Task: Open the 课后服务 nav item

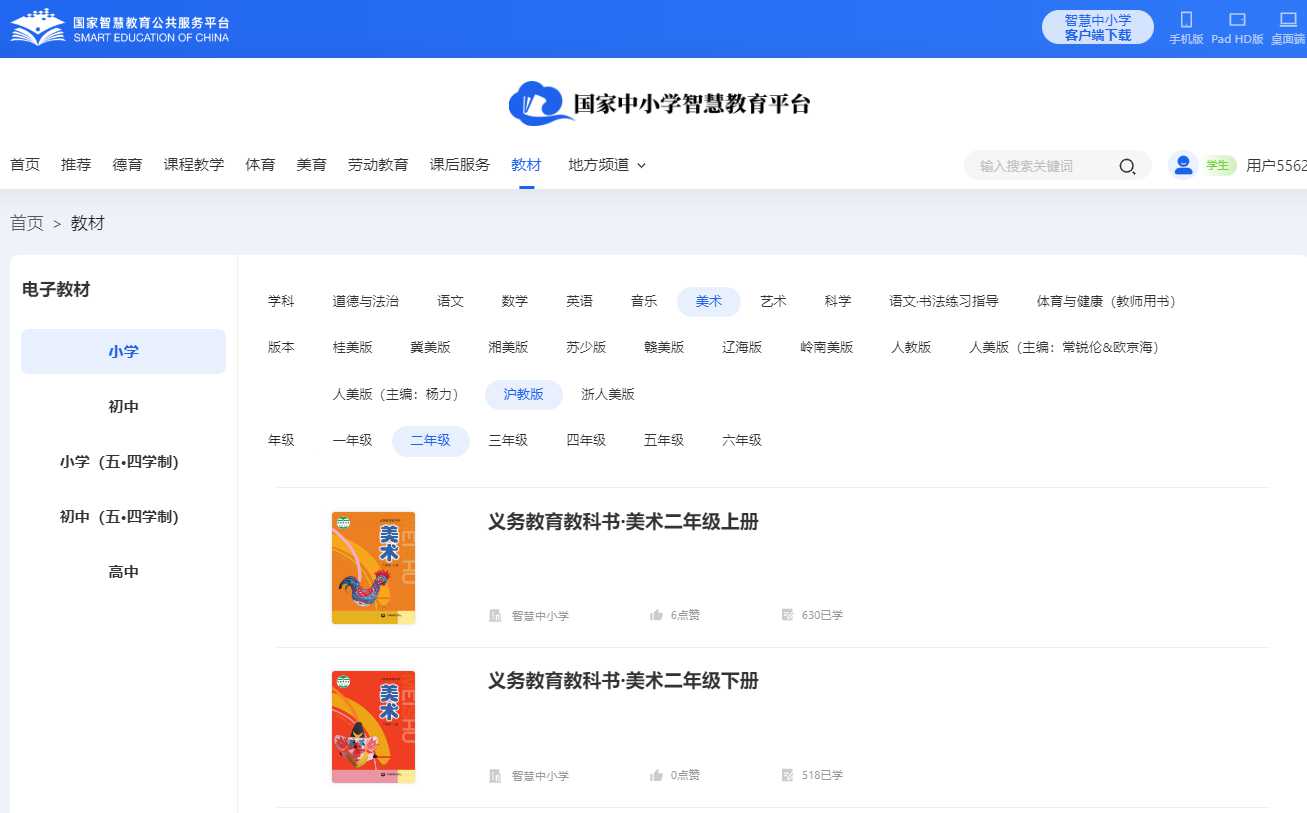Action: 460,165
